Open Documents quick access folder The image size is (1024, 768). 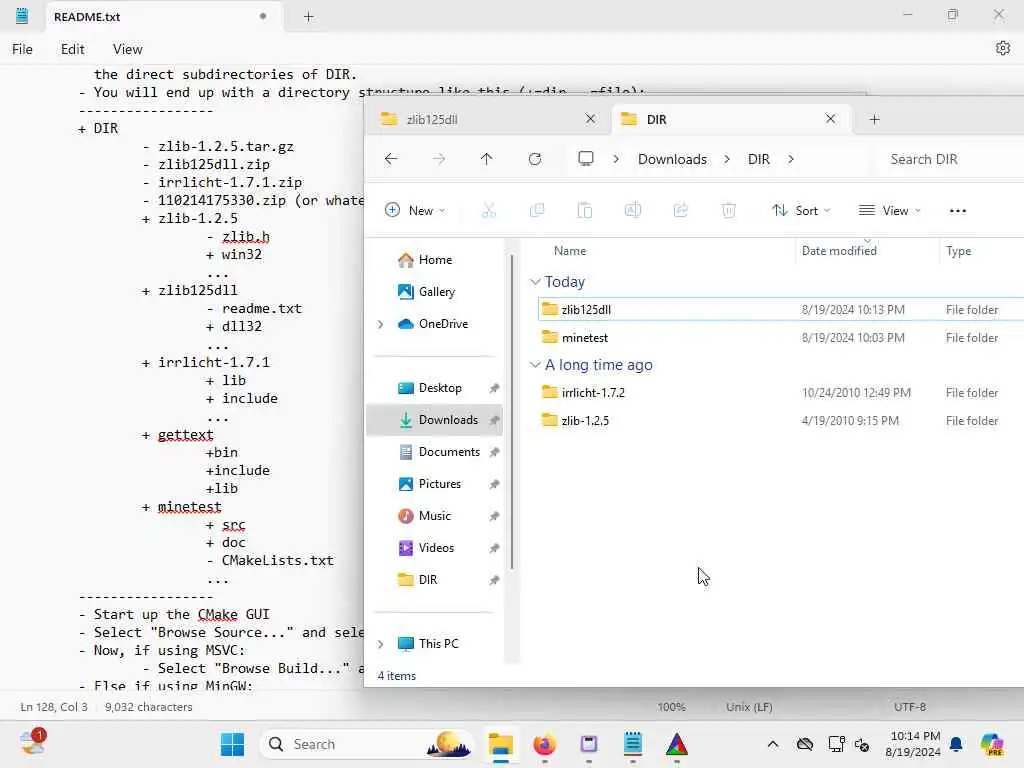(449, 452)
